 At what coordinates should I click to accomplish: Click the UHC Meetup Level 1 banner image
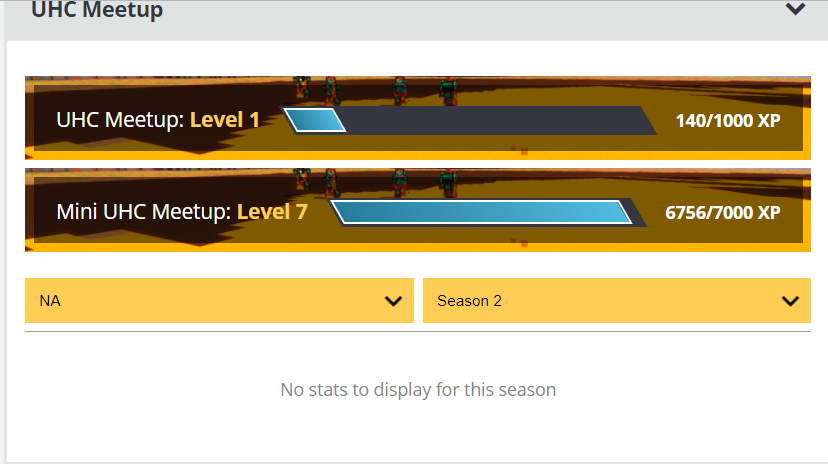click(x=418, y=118)
